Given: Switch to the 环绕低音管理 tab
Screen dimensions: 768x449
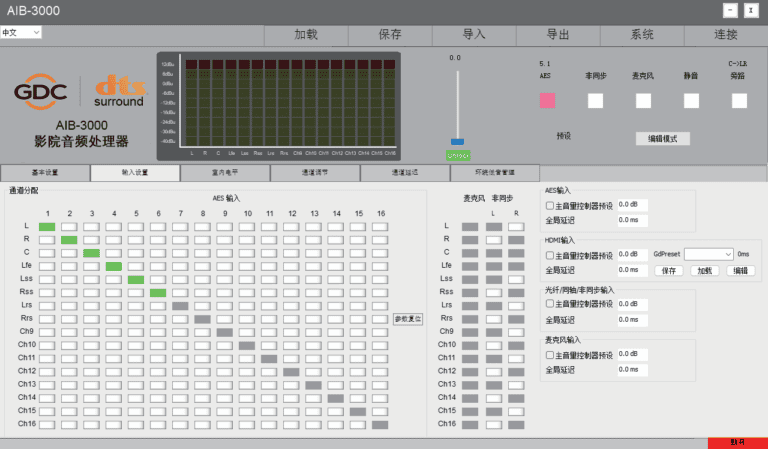Looking at the screenshot, I should click(x=495, y=173).
